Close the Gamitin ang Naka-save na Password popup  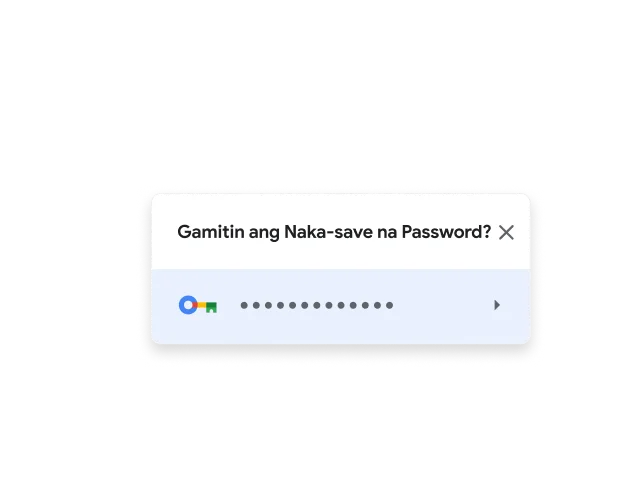point(506,232)
